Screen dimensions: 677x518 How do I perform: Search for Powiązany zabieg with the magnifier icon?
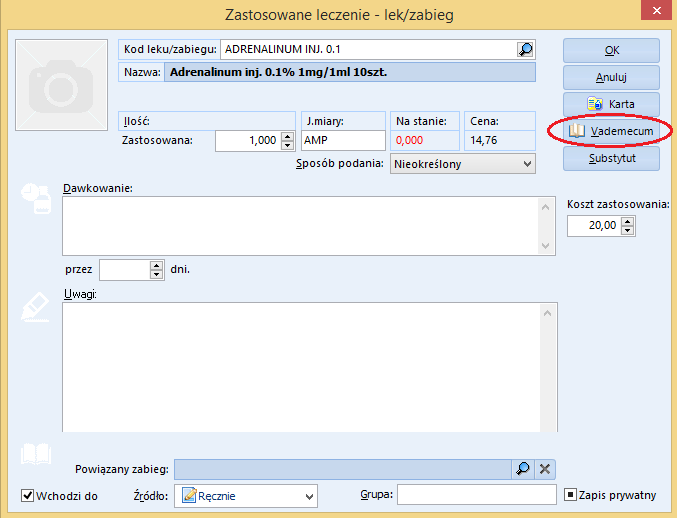click(x=523, y=469)
